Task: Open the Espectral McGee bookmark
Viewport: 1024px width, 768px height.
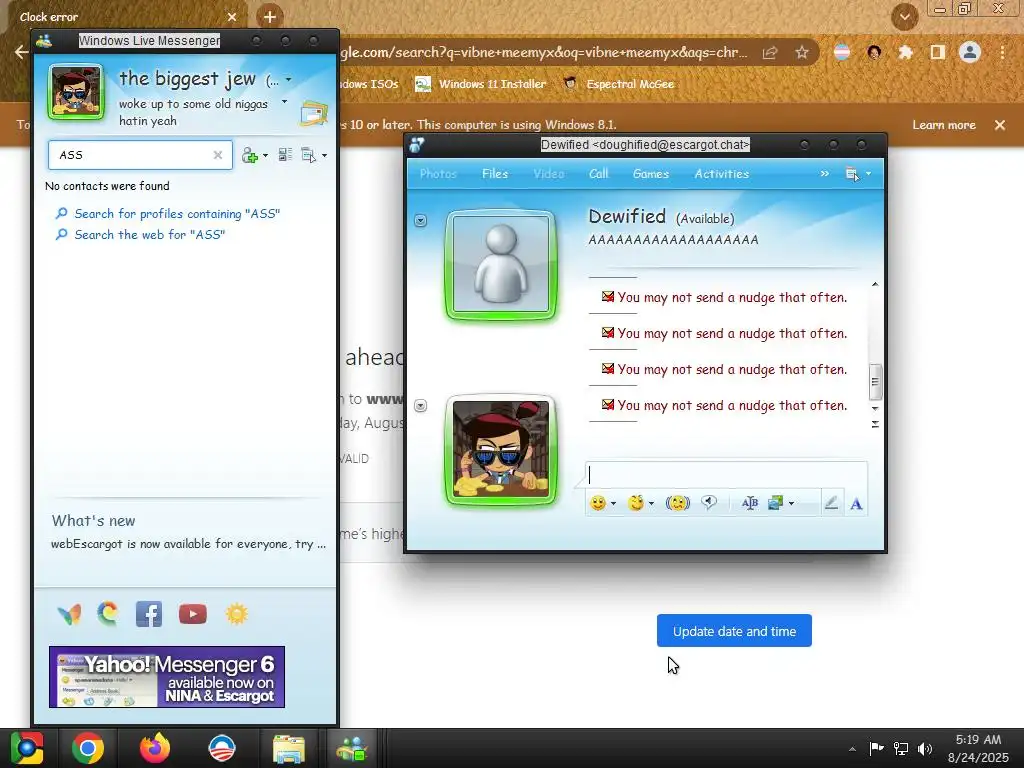Action: (619, 84)
